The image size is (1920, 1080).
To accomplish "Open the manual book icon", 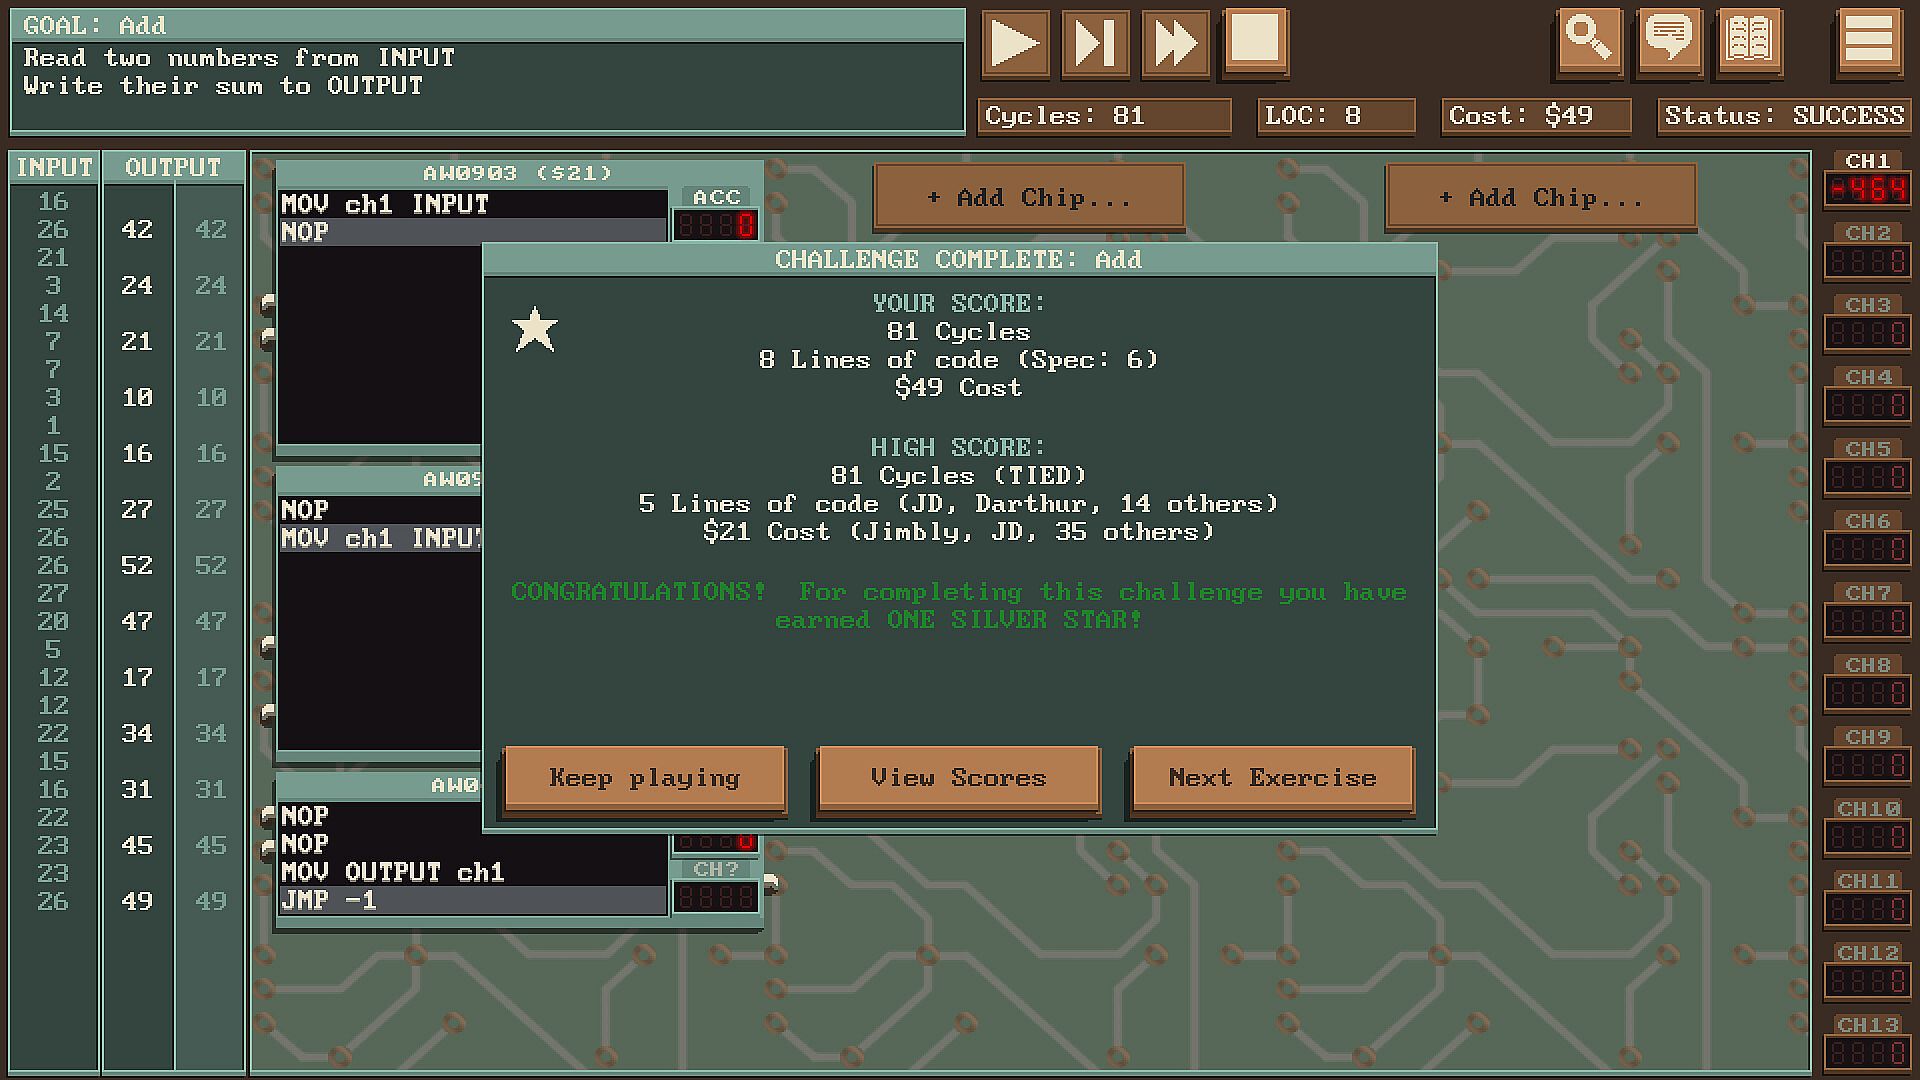I will pyautogui.click(x=1749, y=41).
